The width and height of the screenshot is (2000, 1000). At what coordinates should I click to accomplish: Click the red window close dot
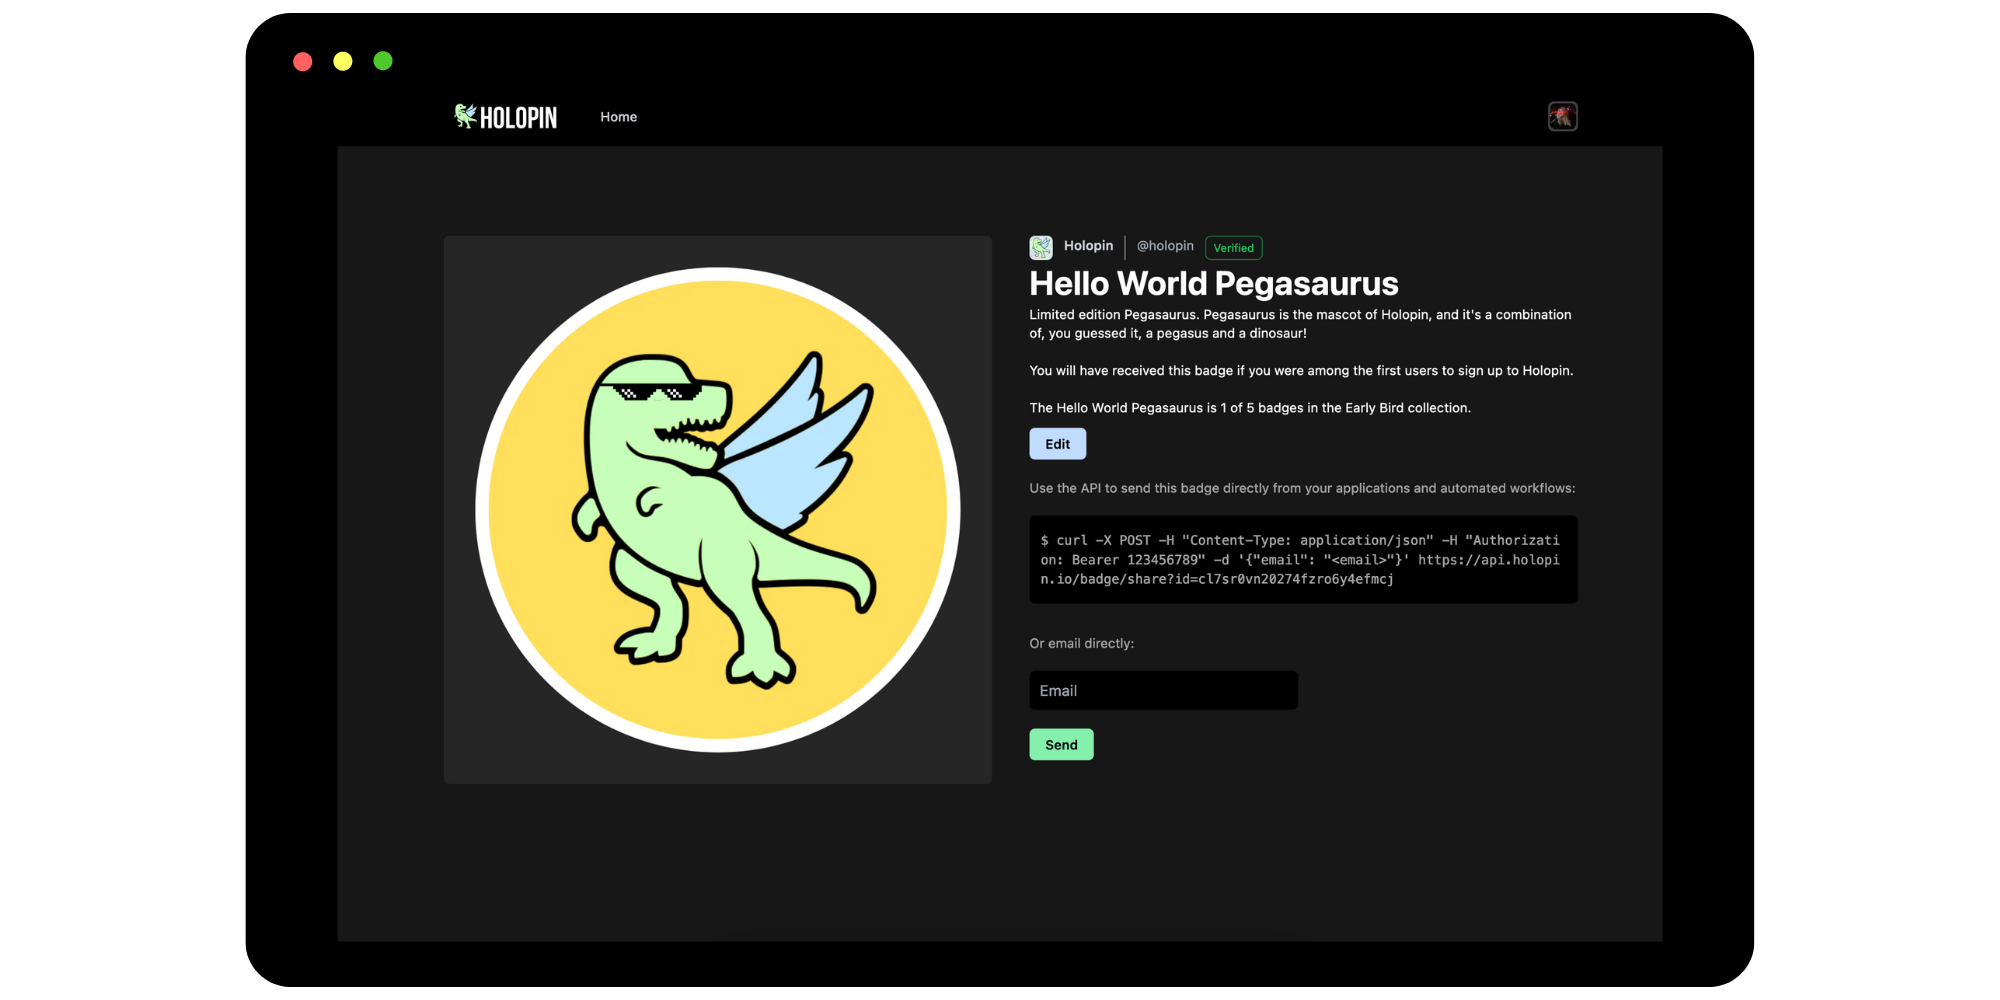tap(303, 62)
